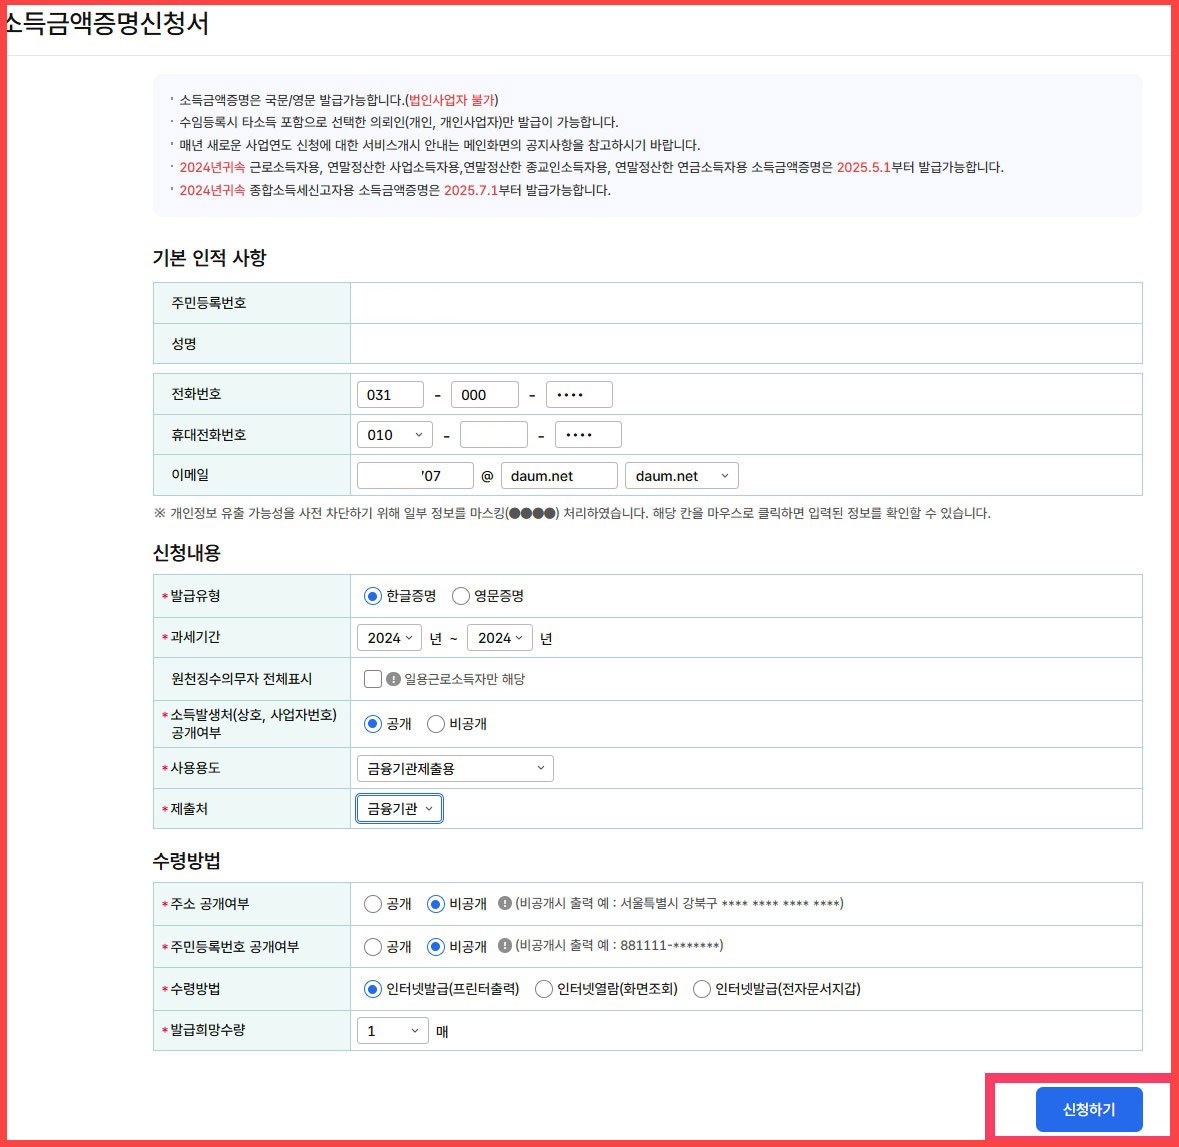1179x1147 pixels.
Task: Click the masked phone number last field
Action: [x=579, y=394]
